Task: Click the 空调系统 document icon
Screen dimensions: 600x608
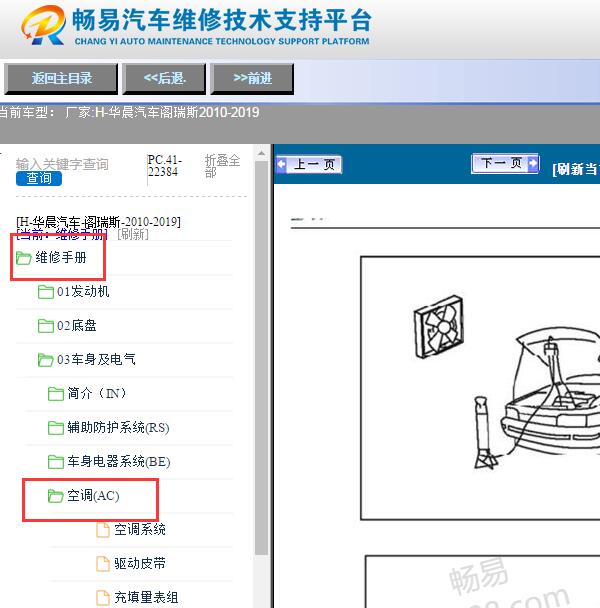Action: [x=103, y=530]
